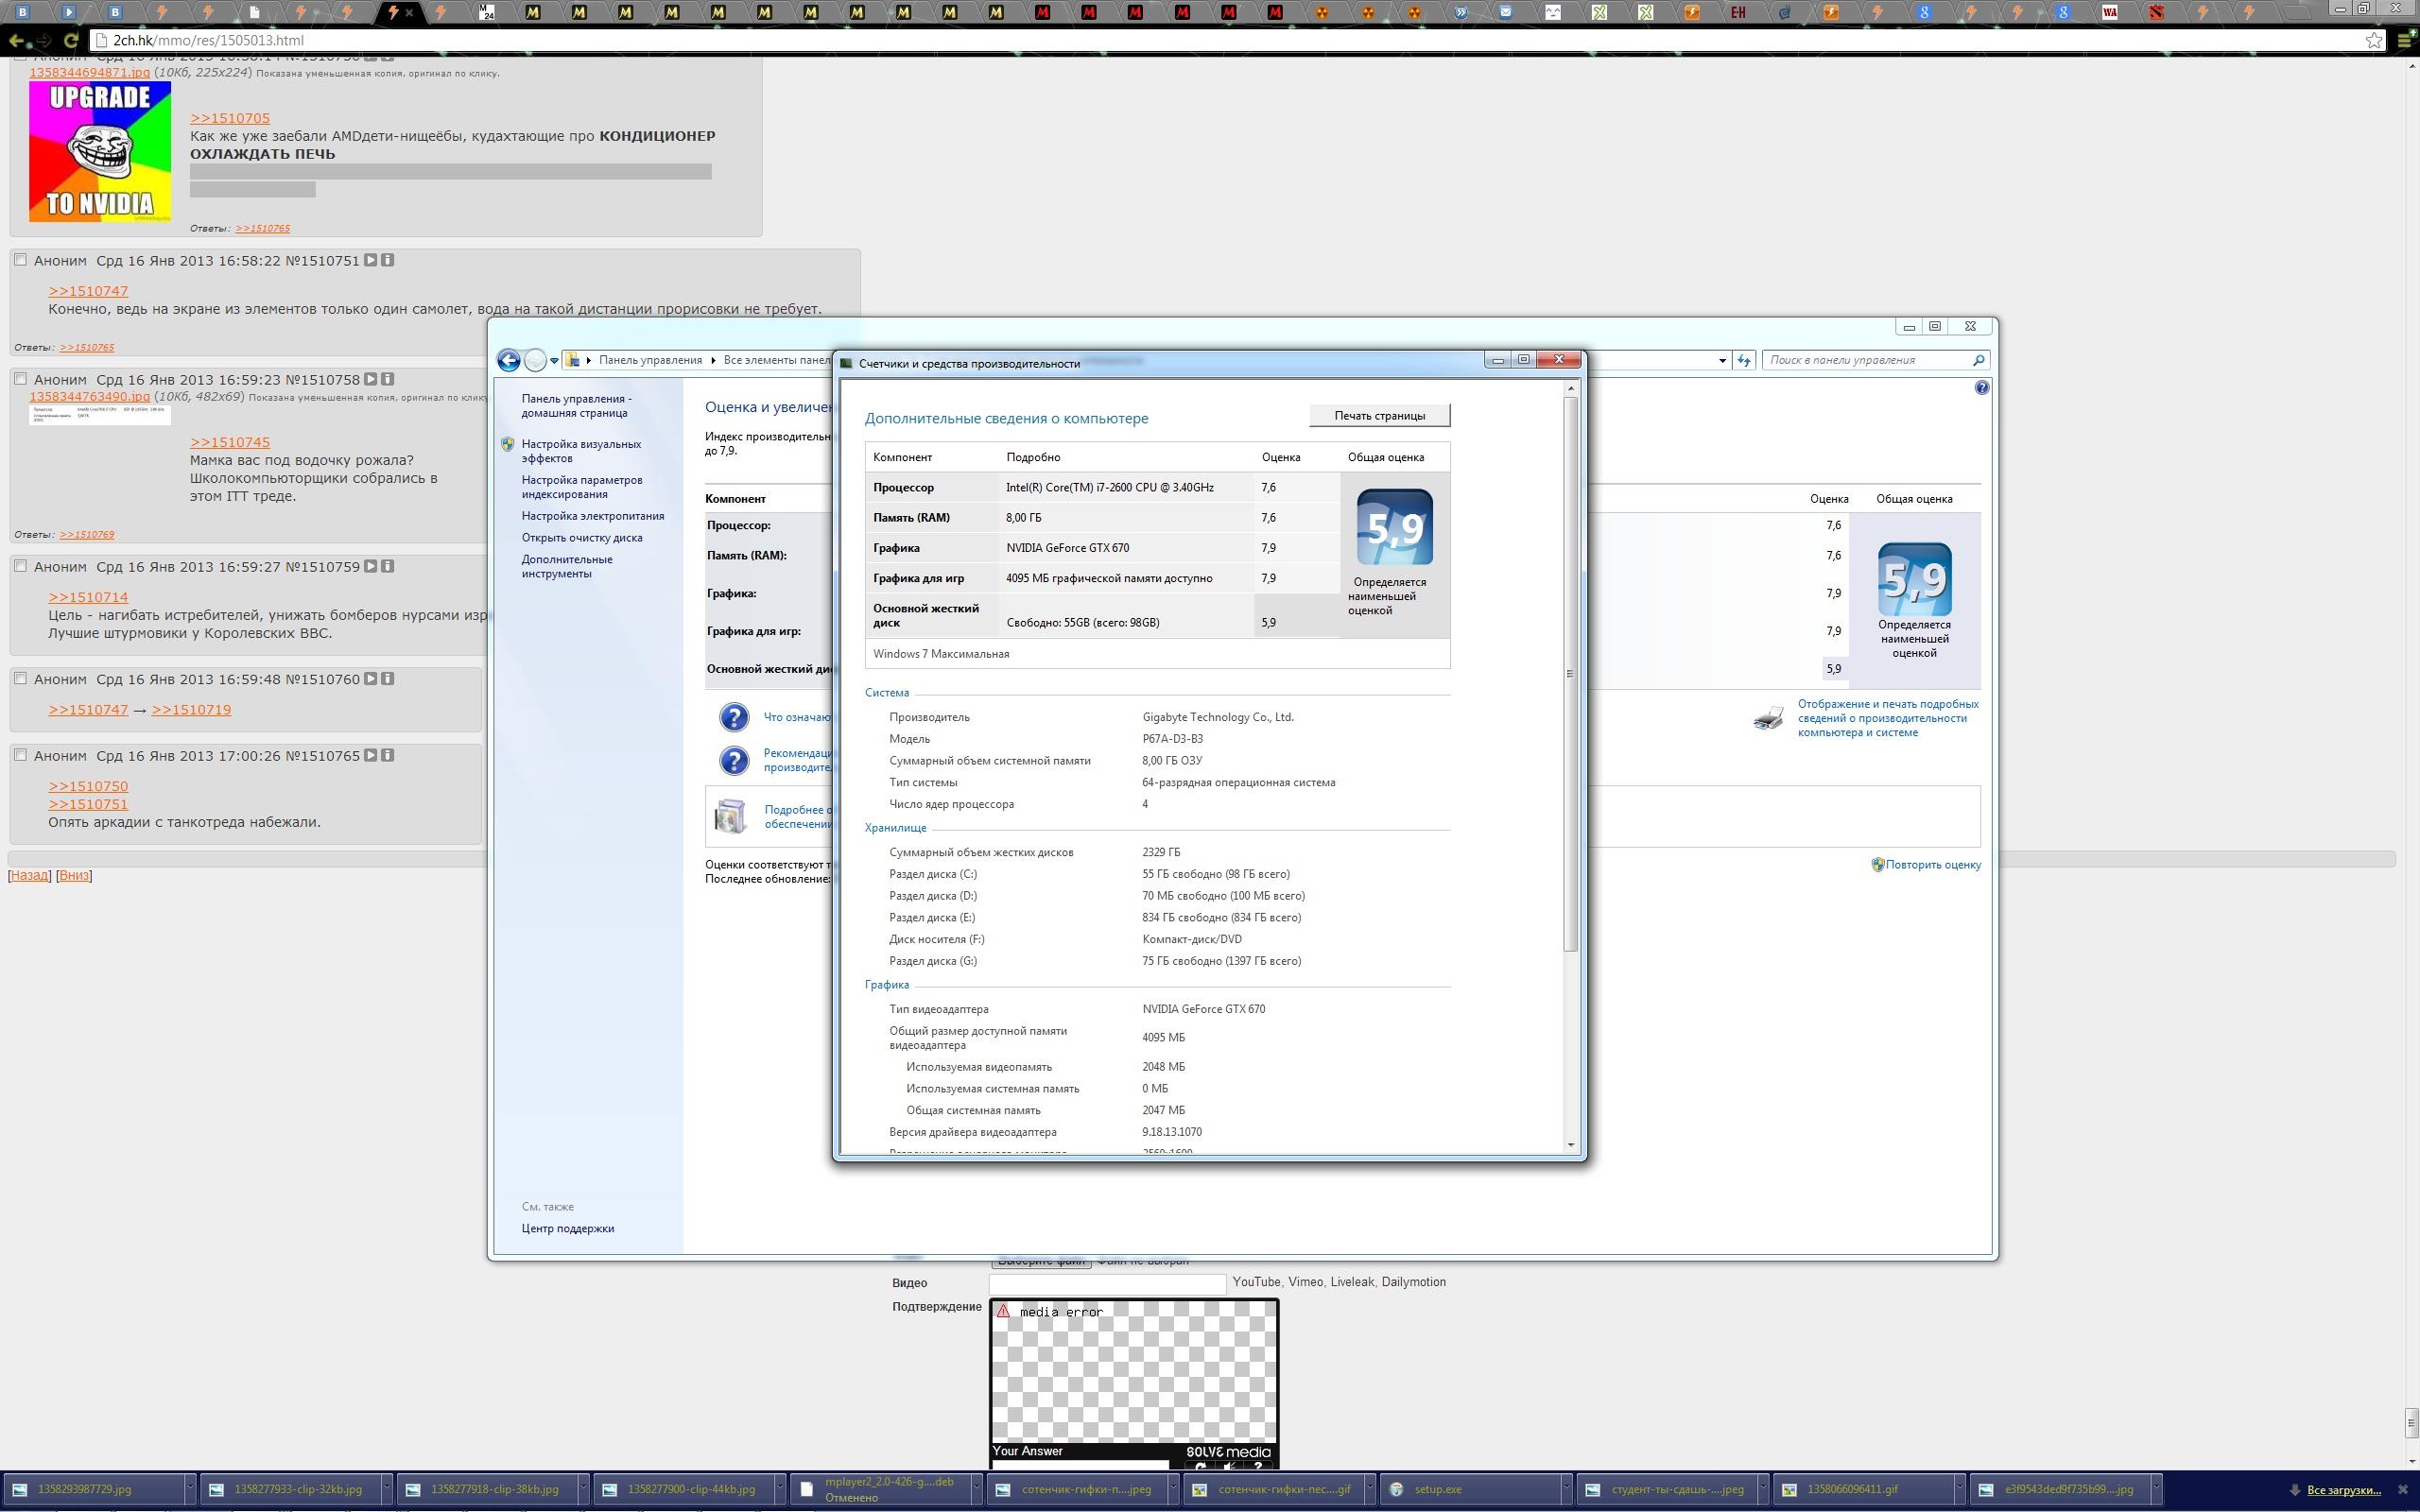This screenshot has height=1512, width=2420.
Task: Open dropdown arrow of 1358277933-clip-32kb.jpg download
Action: click(x=386, y=1489)
